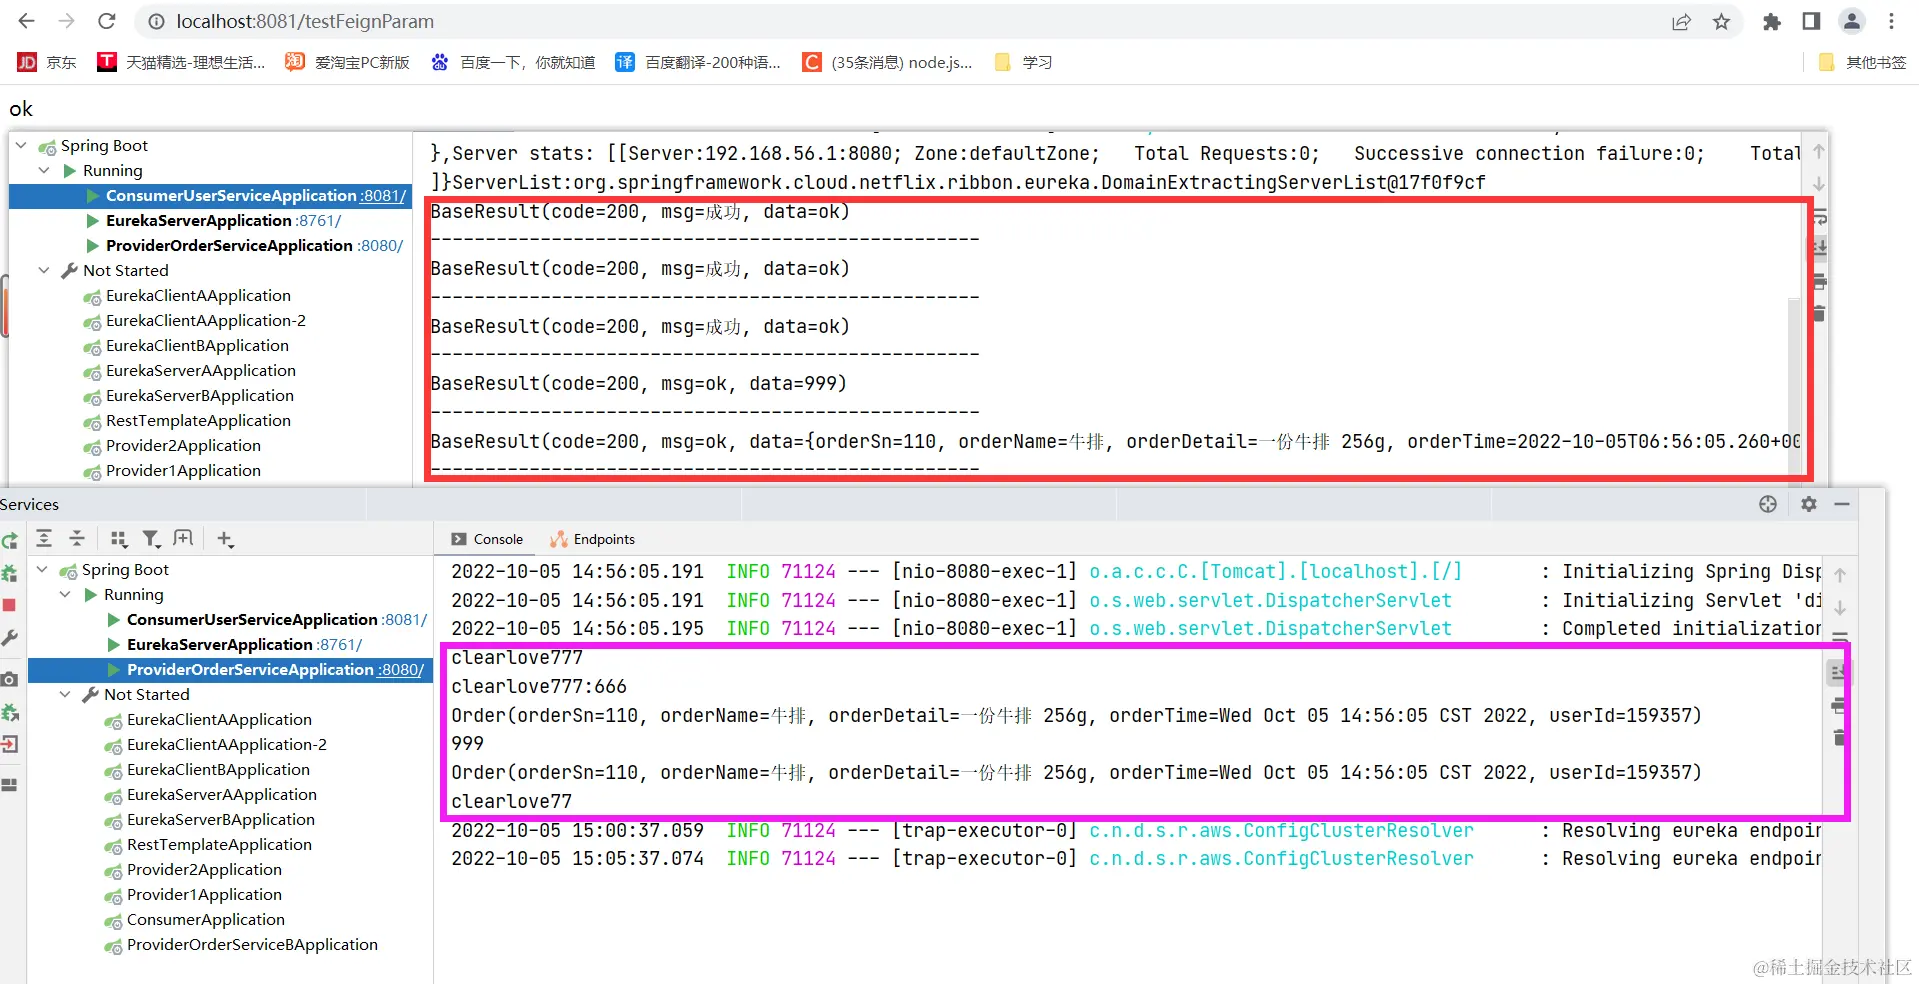
Task: Click the layout icon at left strip bottom
Action: coord(9,785)
